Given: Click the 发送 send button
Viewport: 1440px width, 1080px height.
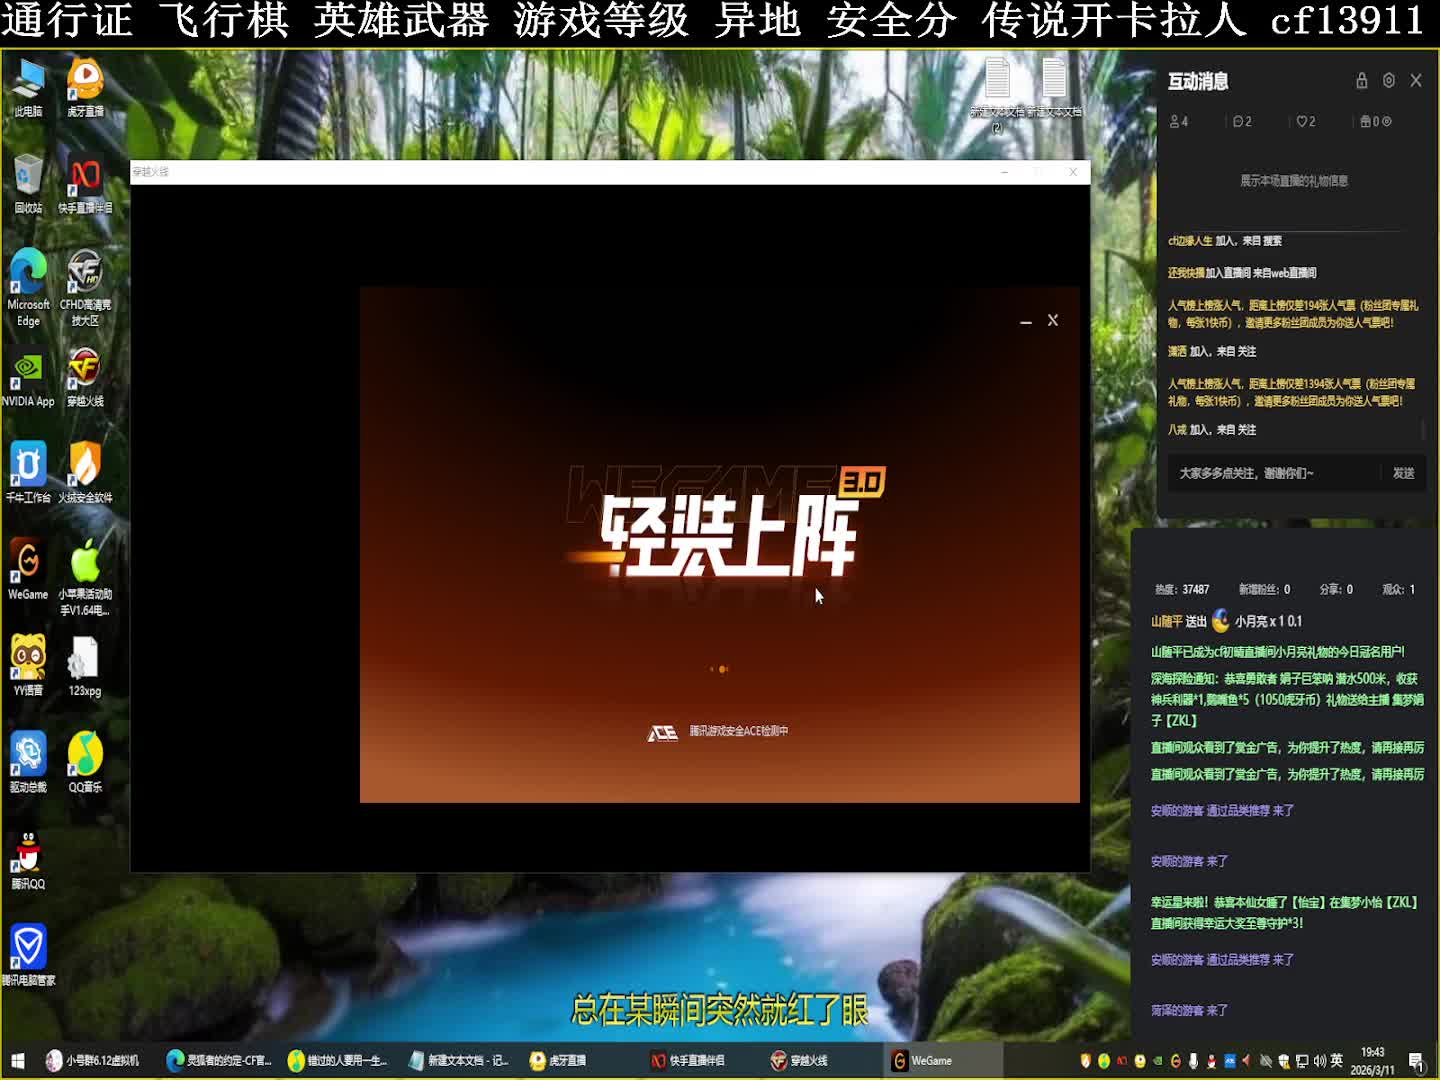Looking at the screenshot, I should pyautogui.click(x=1403, y=473).
